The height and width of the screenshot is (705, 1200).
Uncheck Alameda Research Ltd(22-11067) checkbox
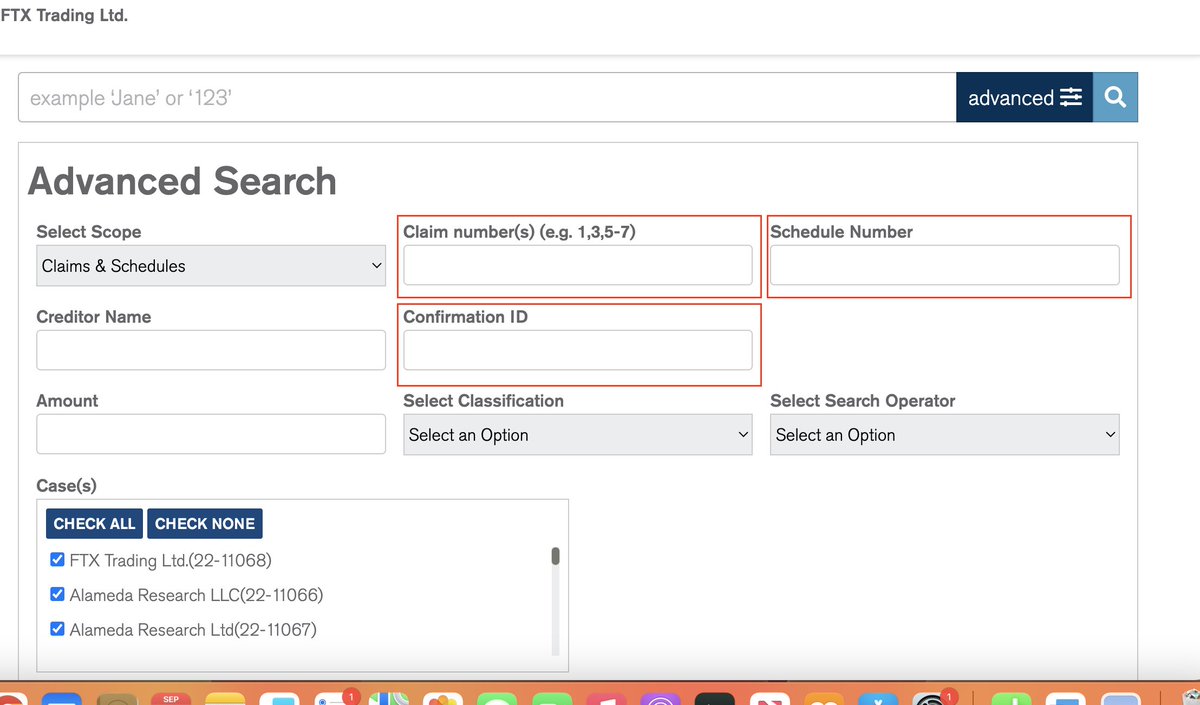tap(57, 629)
